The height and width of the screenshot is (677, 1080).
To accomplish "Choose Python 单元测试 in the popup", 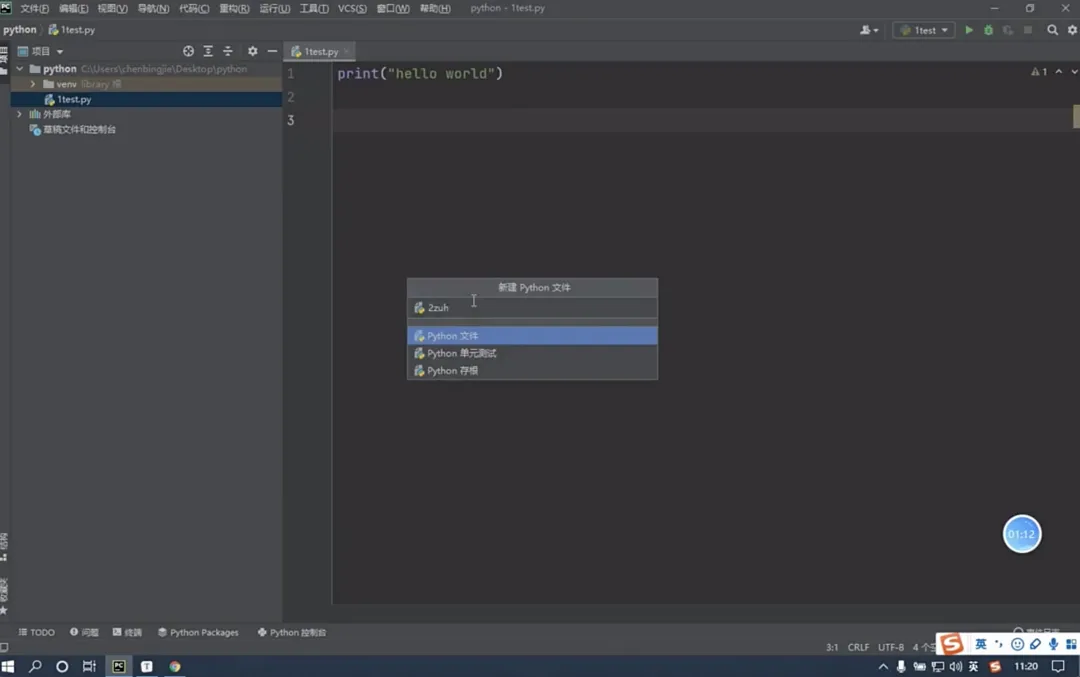I will [532, 353].
